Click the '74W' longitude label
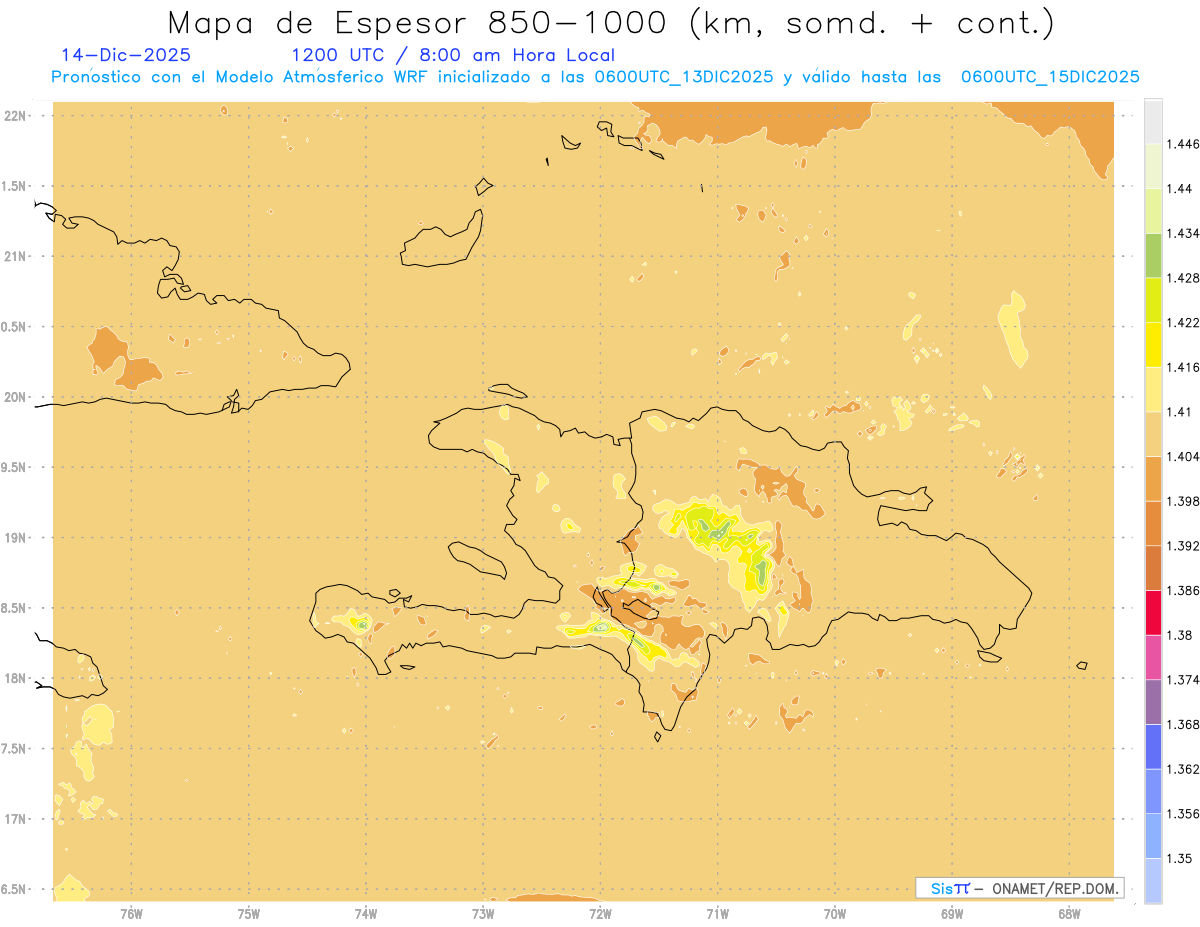Screen dimensions: 1200x927 pyautogui.click(x=366, y=914)
